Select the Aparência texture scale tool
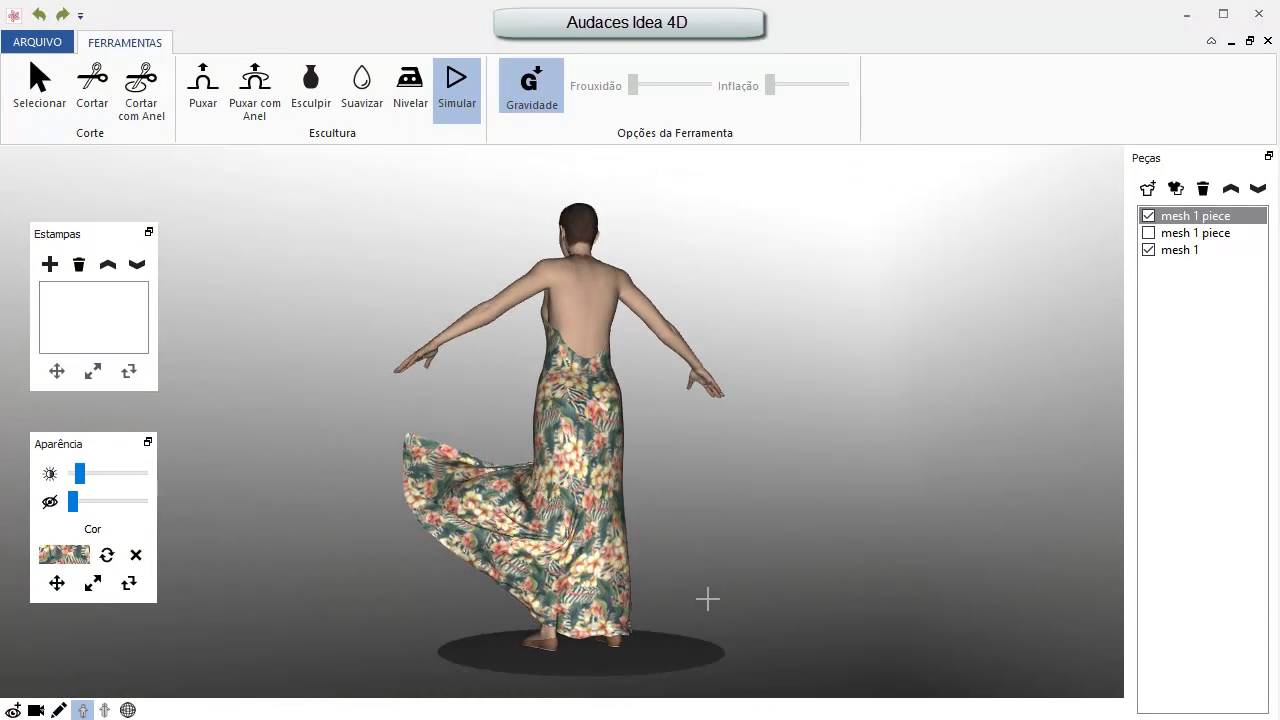Image resolution: width=1280 pixels, height=720 pixels. click(93, 583)
